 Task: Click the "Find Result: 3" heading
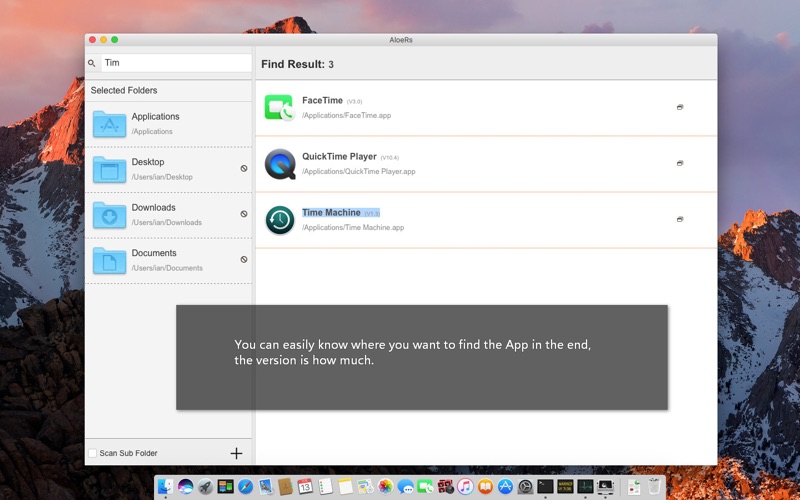click(x=297, y=64)
